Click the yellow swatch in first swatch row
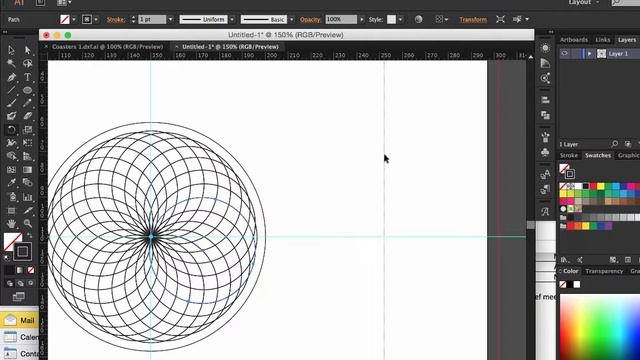Image resolution: width=640 pixels, height=360 pixels. pos(600,186)
